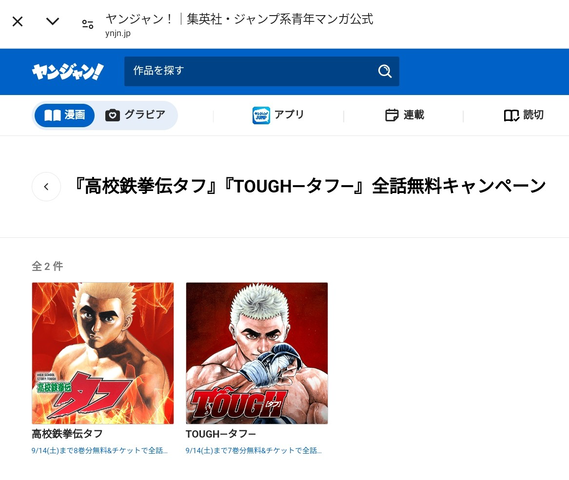
Task: Go back using the round chevron button
Action: click(x=46, y=186)
